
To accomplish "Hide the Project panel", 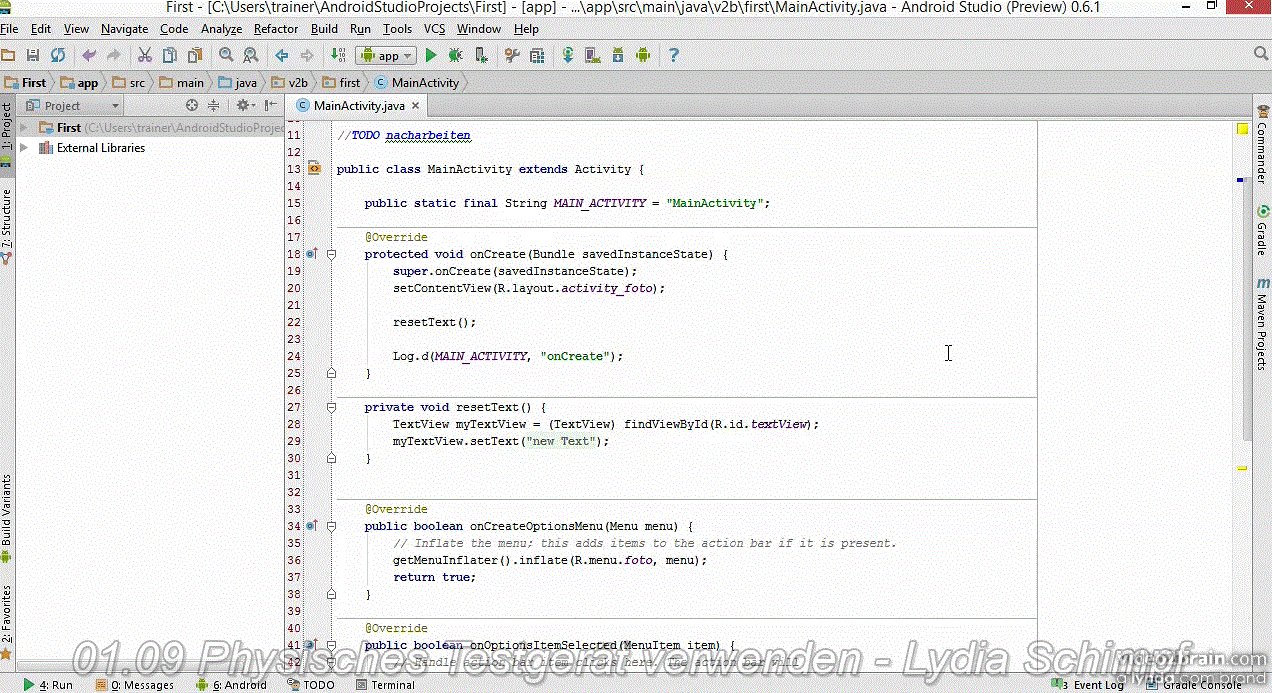I will [271, 105].
